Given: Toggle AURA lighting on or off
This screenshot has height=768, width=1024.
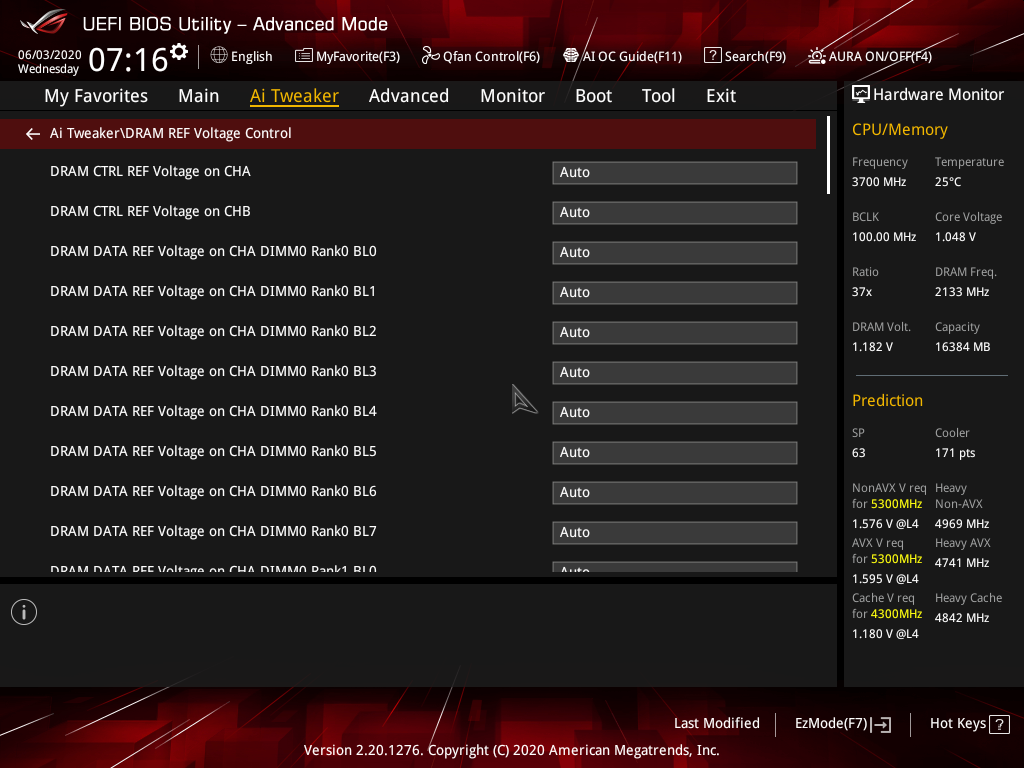Looking at the screenshot, I should [x=869, y=56].
